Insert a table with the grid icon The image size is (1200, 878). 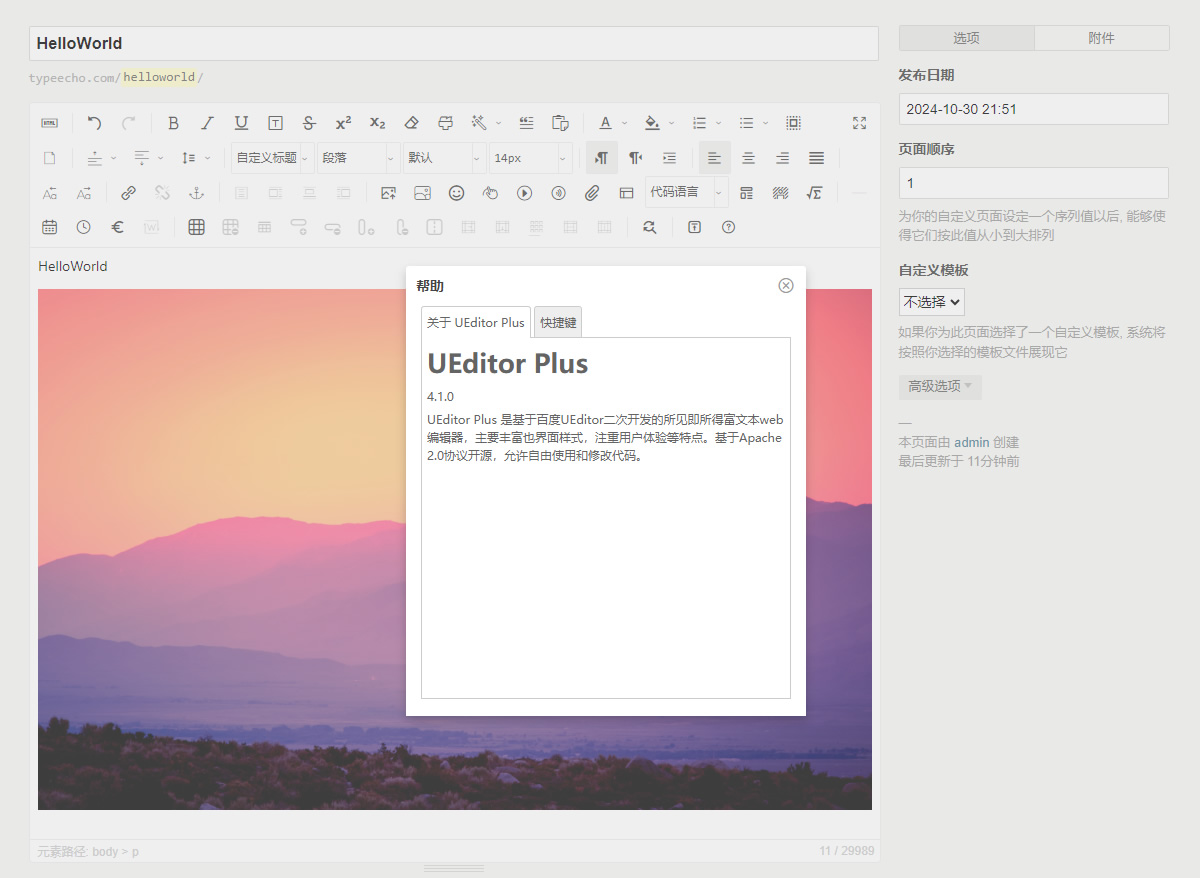pos(196,227)
